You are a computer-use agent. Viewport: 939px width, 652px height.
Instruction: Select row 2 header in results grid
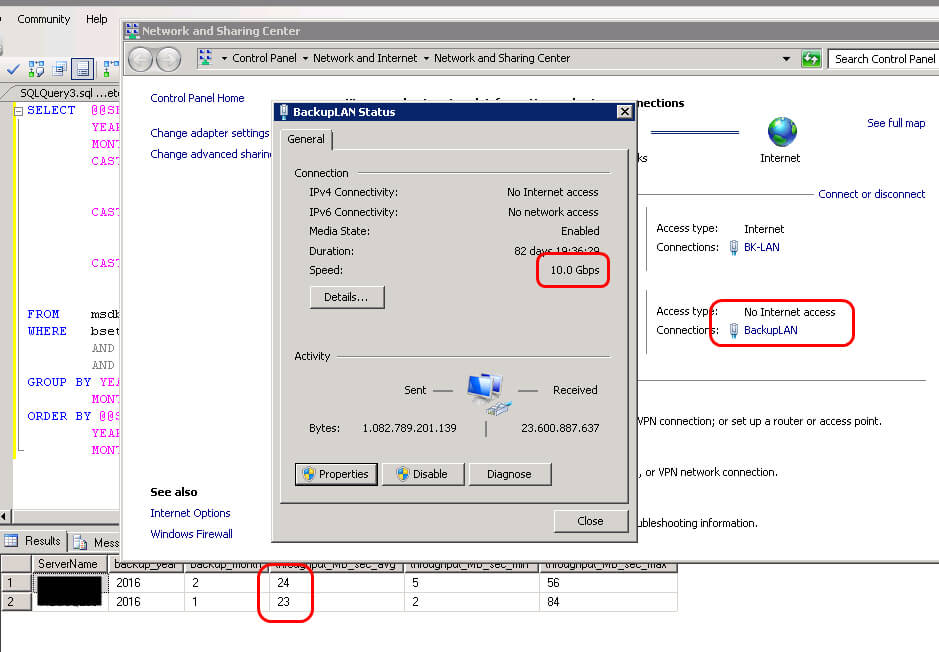16,602
